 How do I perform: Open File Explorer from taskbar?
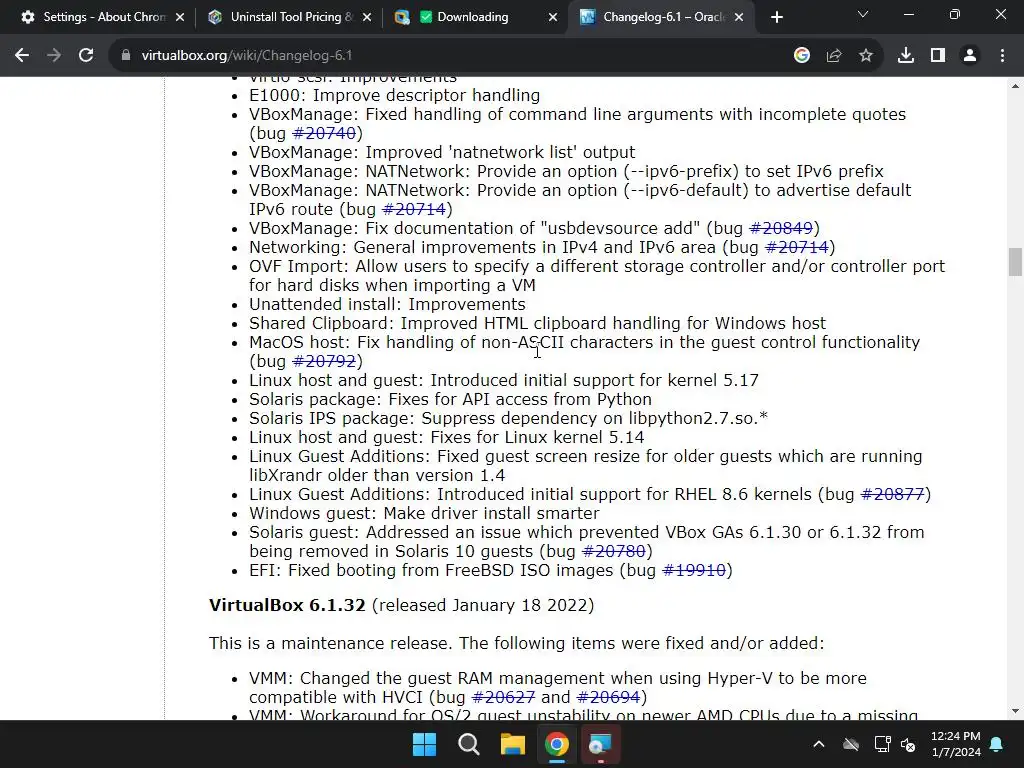coord(513,744)
